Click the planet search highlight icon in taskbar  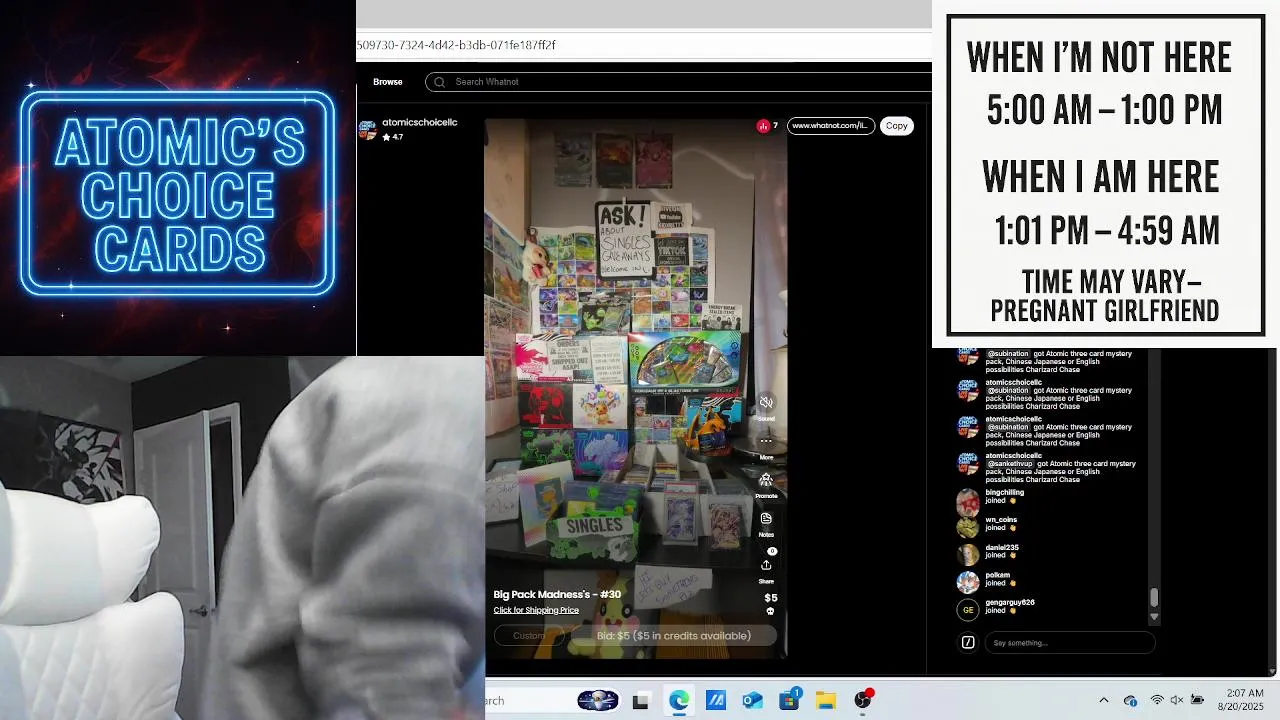[598, 701]
